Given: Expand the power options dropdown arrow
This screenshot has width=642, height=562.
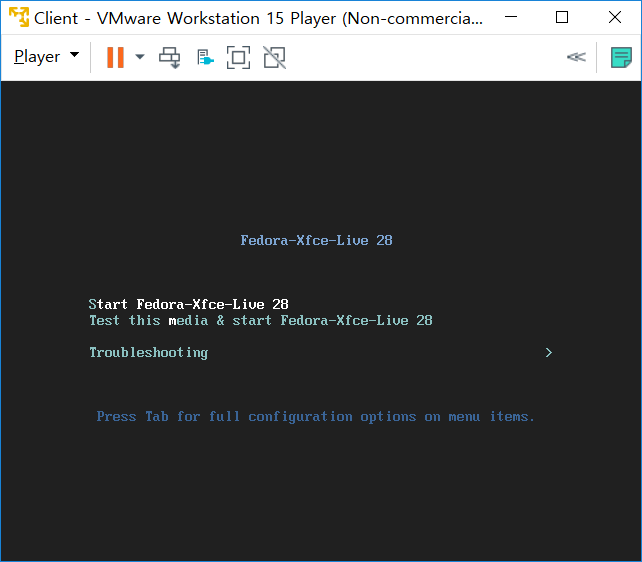Looking at the screenshot, I should point(140,57).
